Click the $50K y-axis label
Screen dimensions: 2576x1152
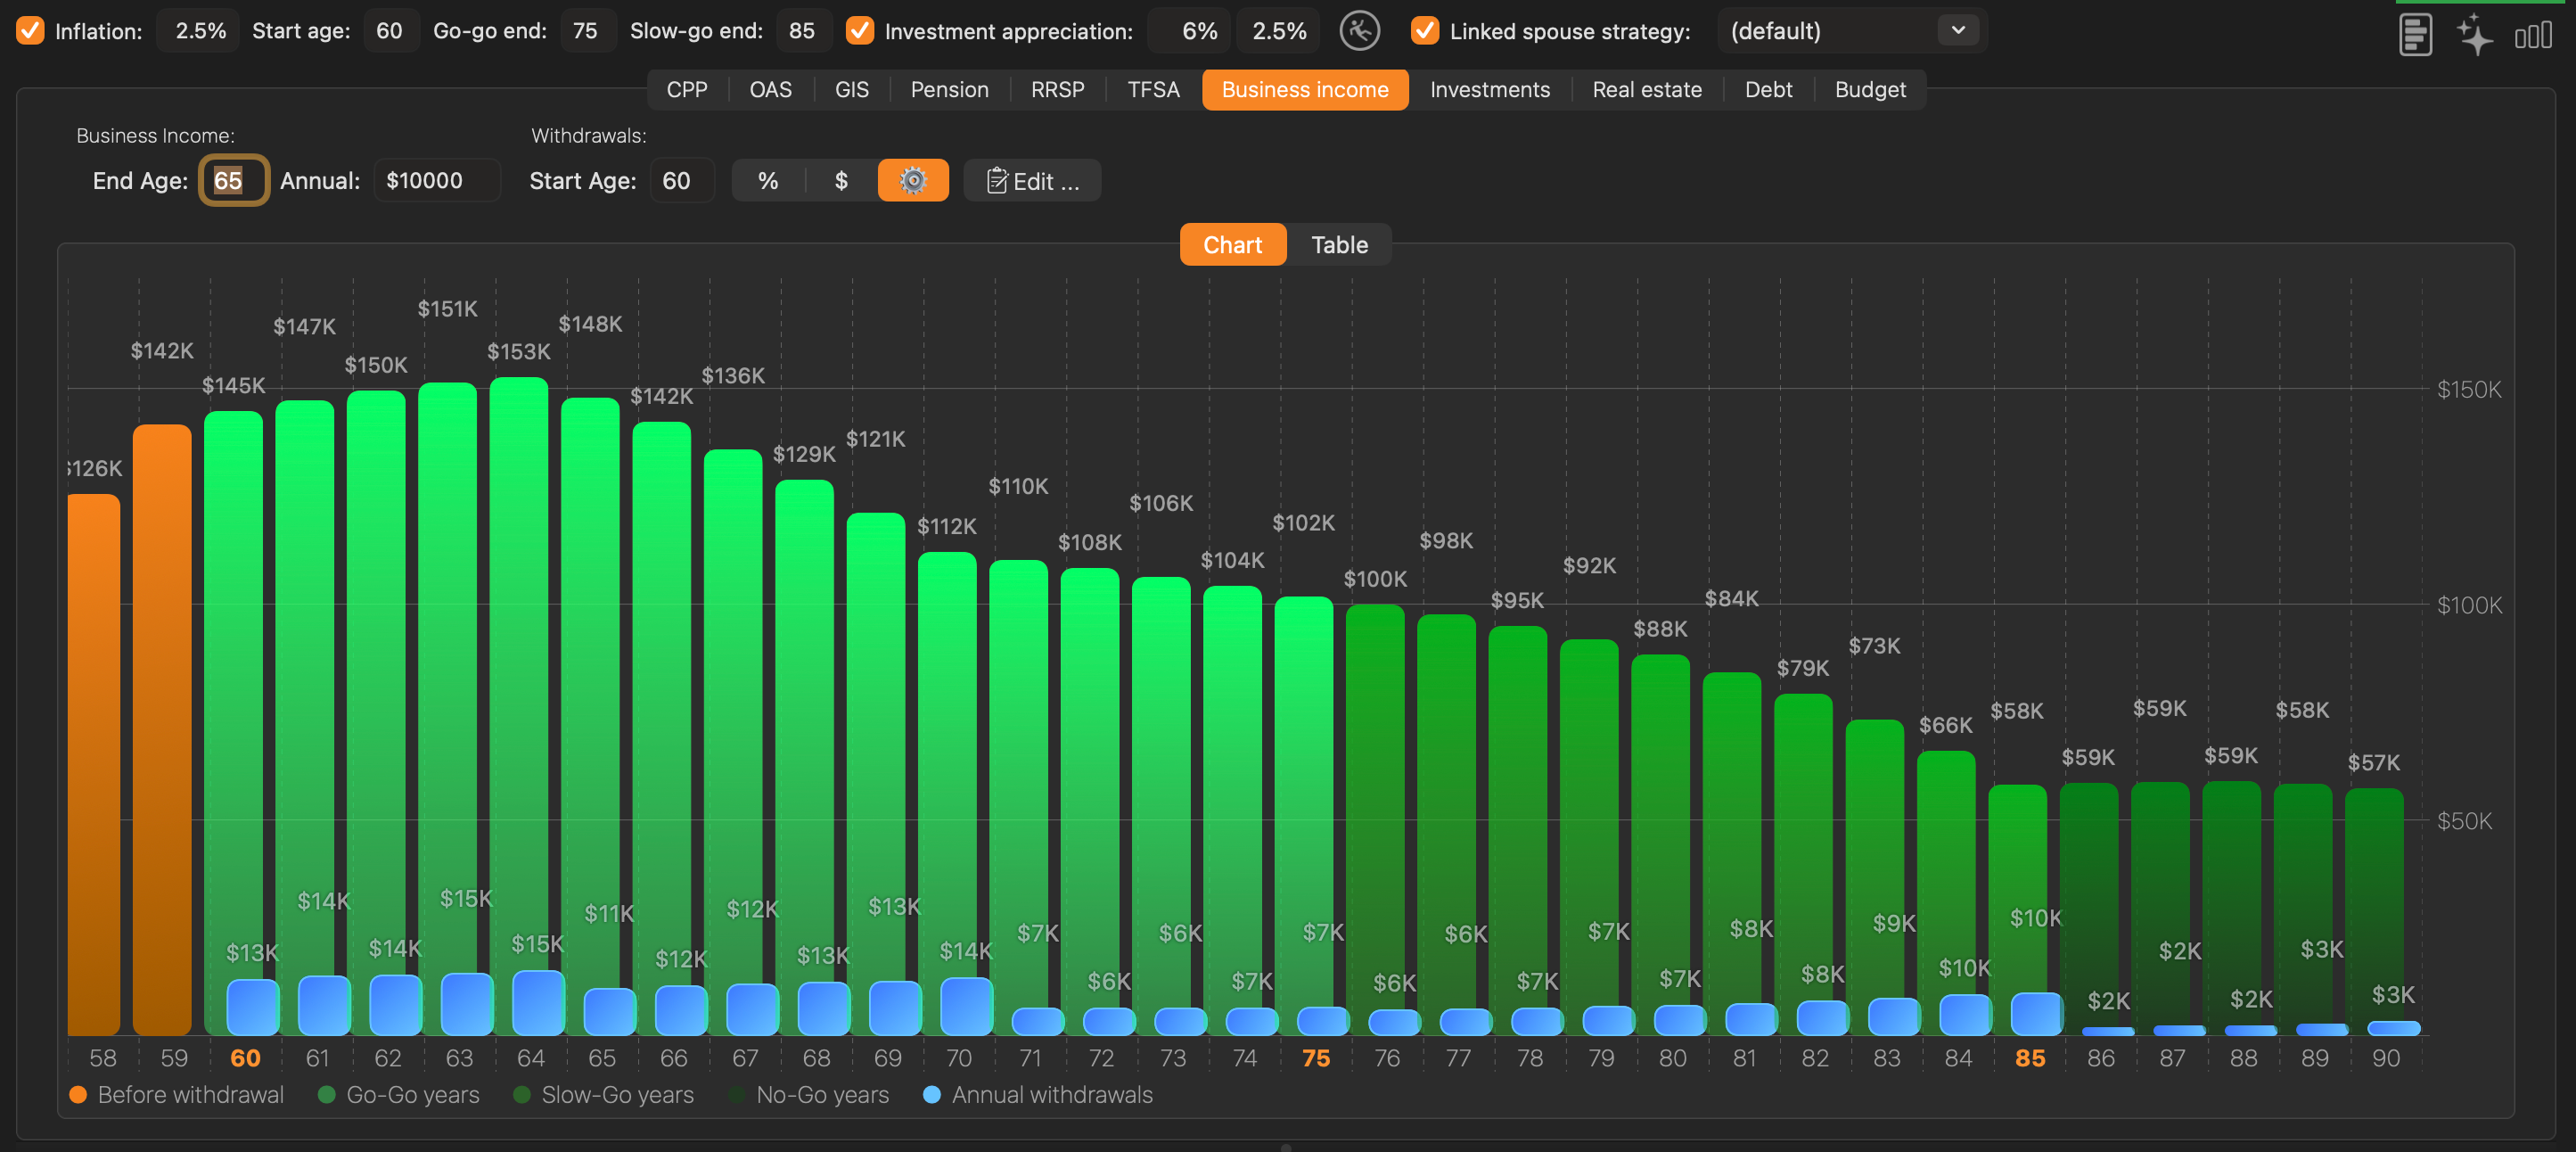[x=2464, y=821]
